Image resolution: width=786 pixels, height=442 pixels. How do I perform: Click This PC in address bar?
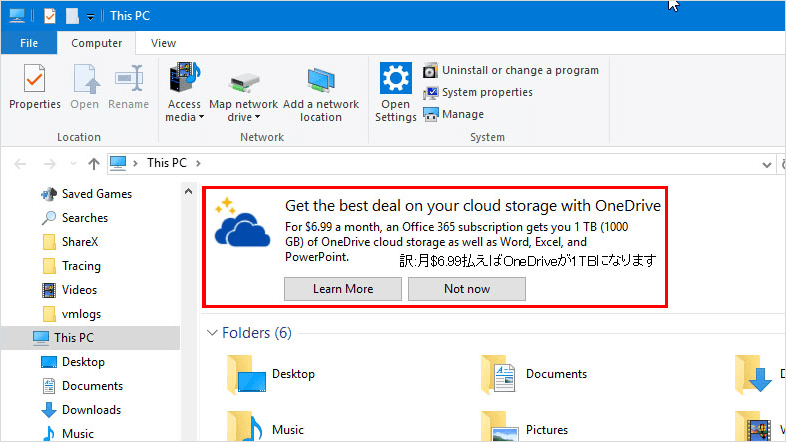coord(166,163)
